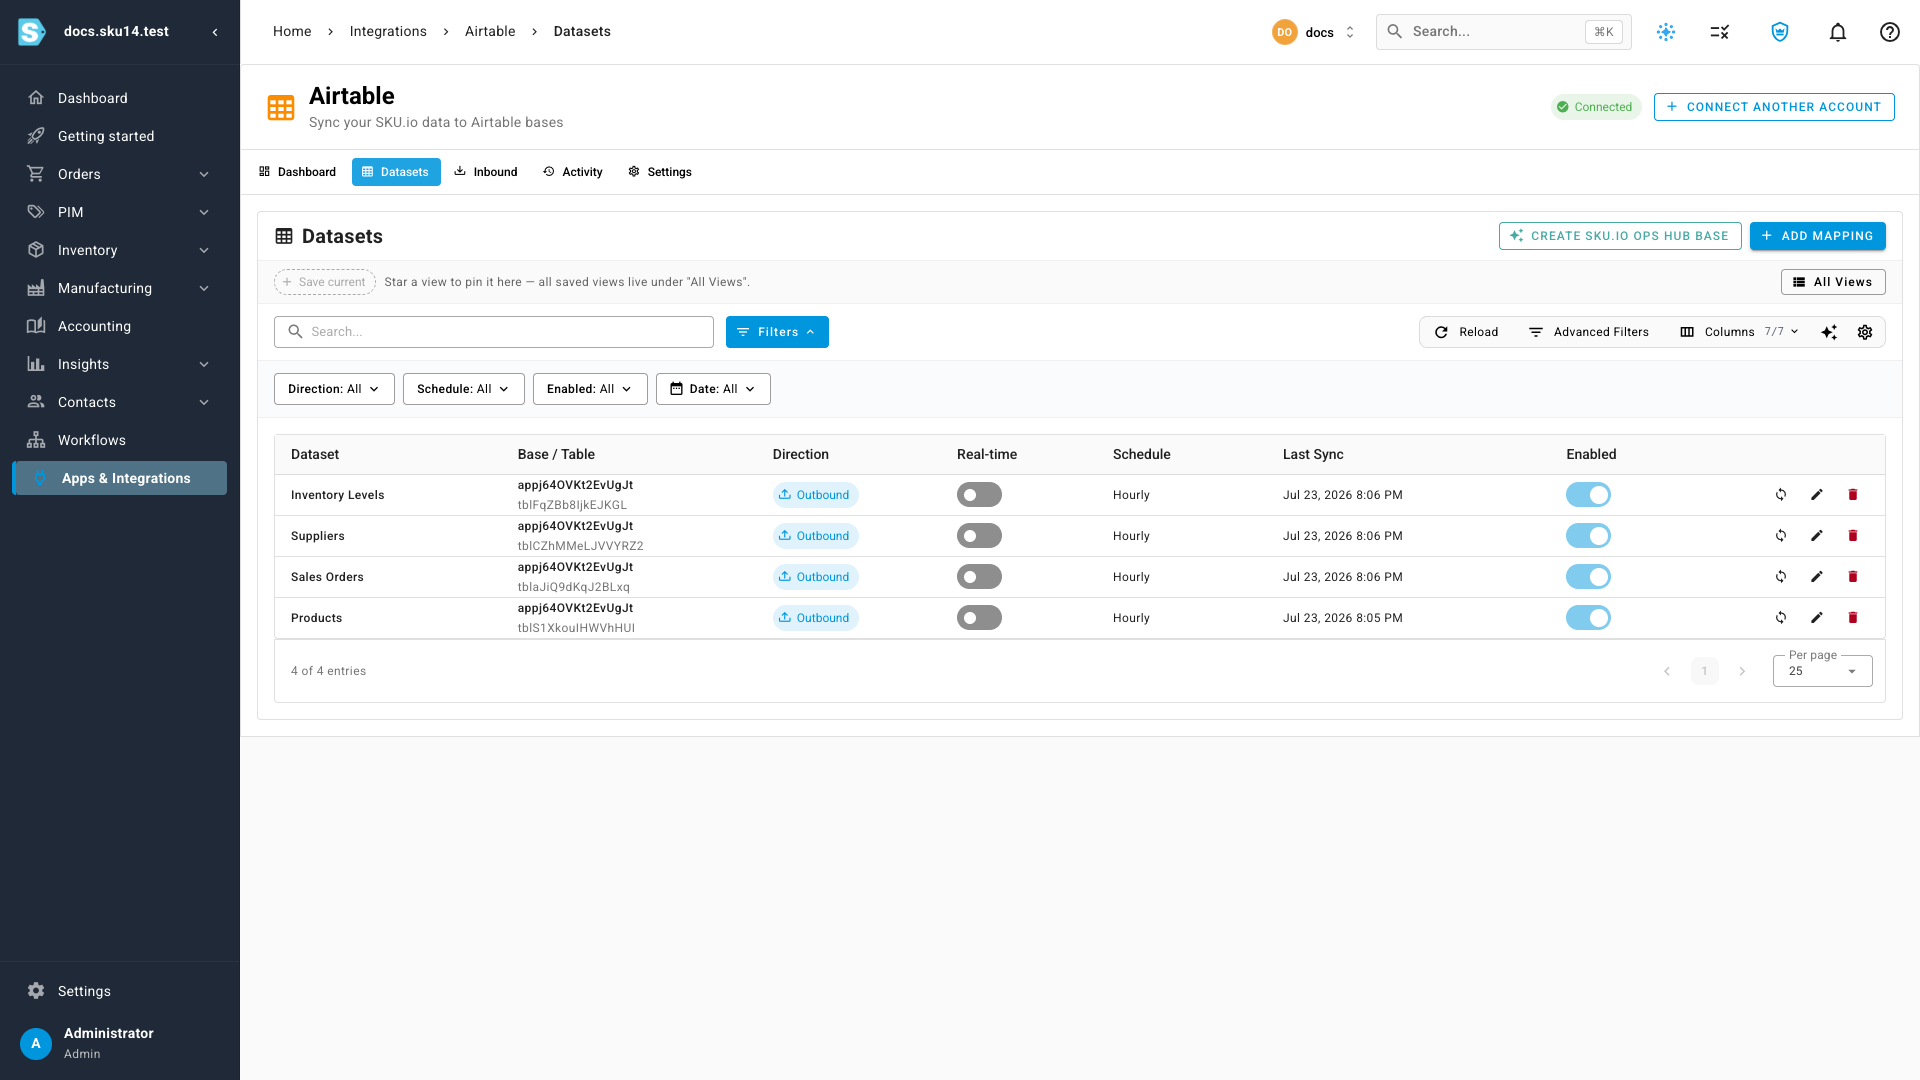Open the Enabled filter dropdown
This screenshot has height=1080, width=1920.
pyautogui.click(x=590, y=389)
